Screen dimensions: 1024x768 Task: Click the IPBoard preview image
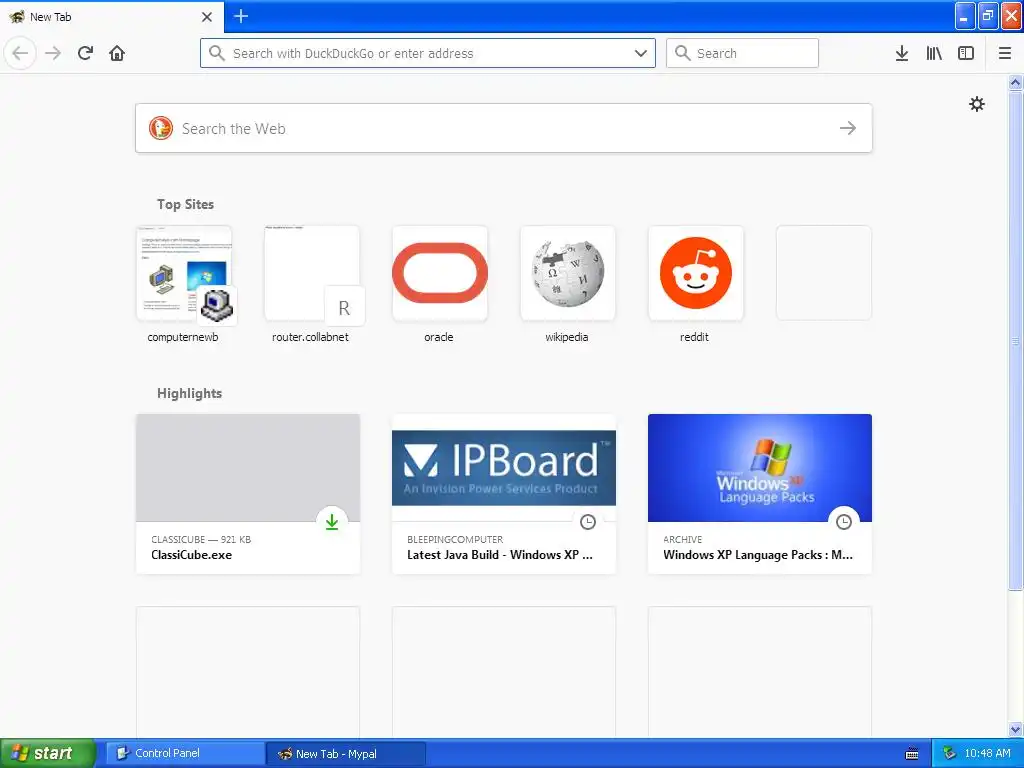[x=504, y=468]
